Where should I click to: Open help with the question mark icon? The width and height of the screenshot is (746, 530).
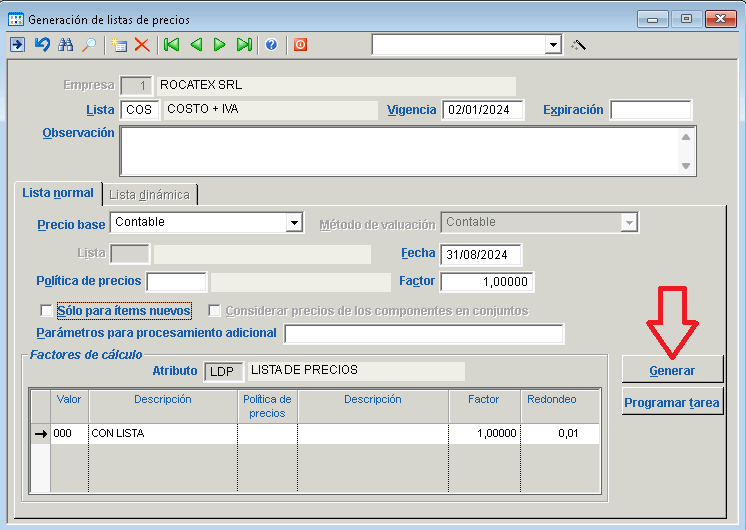pos(271,45)
